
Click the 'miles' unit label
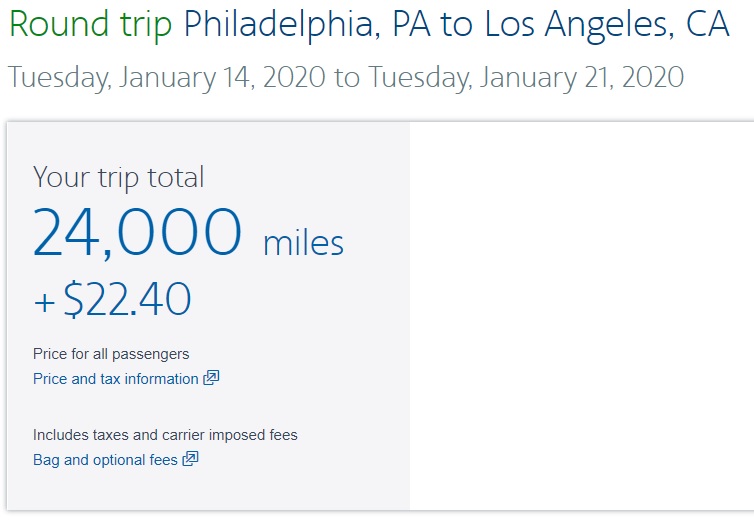[303, 242]
